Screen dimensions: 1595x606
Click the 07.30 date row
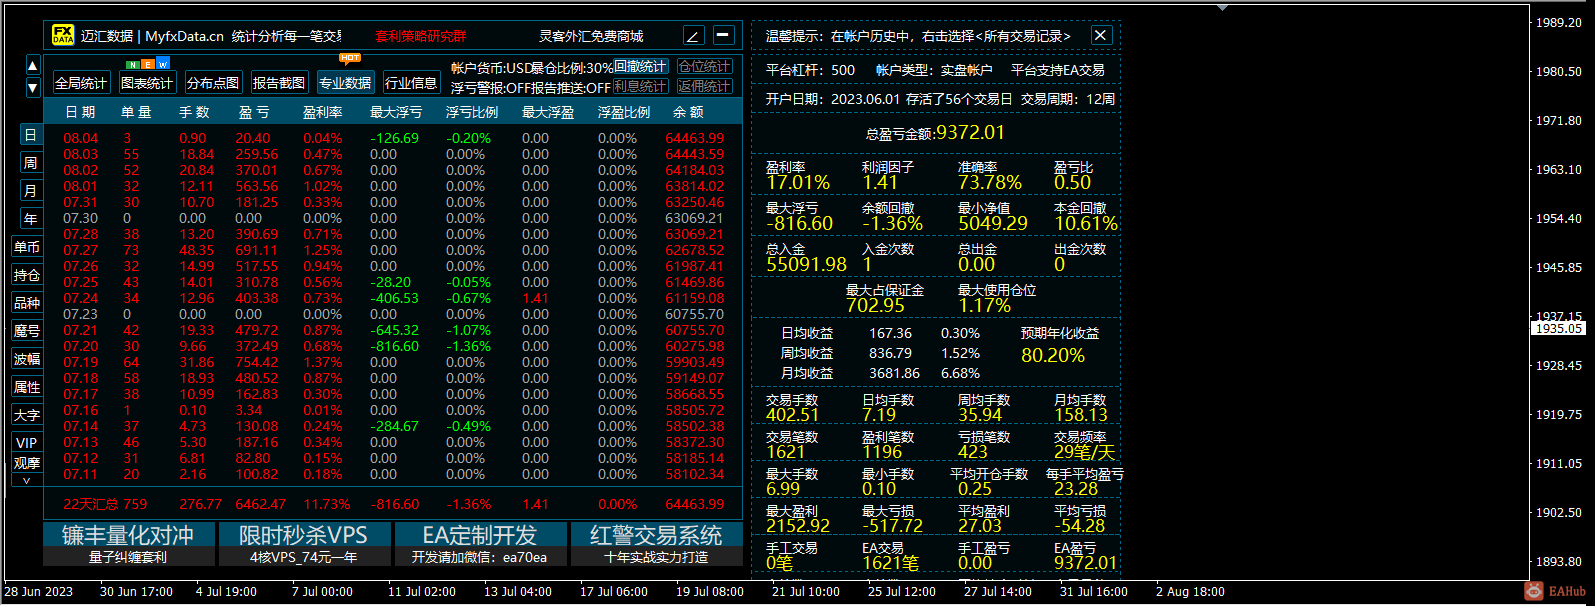(81, 218)
